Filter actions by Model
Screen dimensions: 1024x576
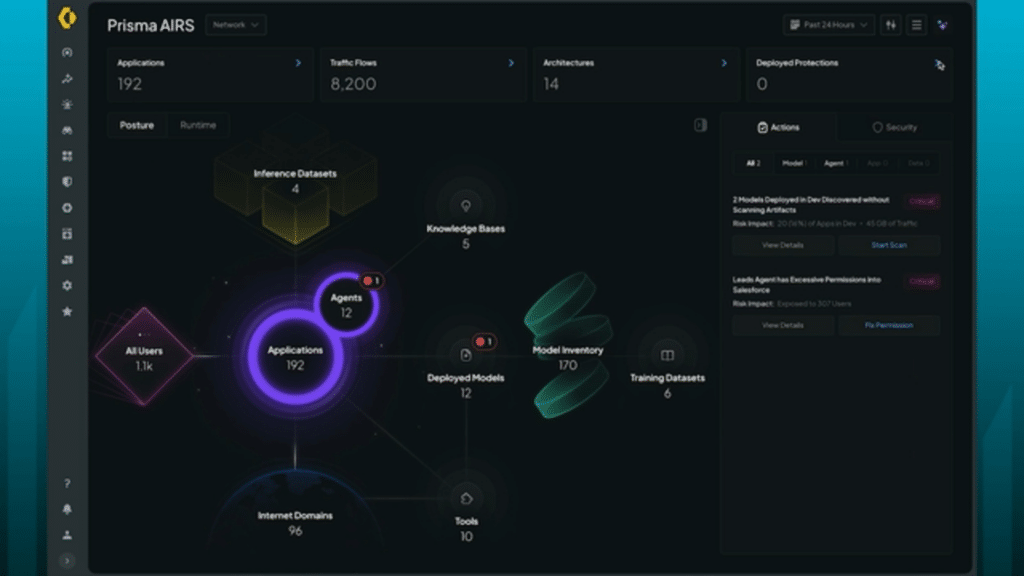[794, 163]
